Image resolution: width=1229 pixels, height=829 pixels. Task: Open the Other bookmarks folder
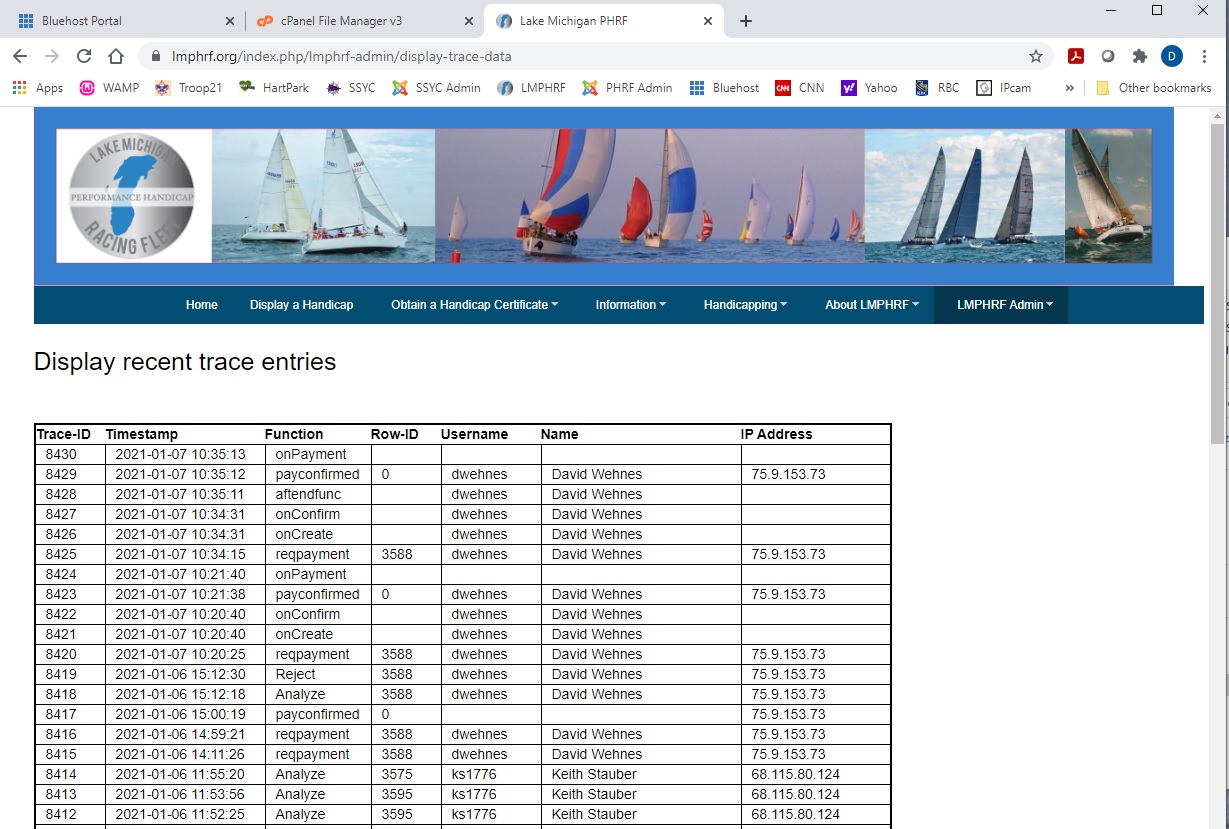1153,88
